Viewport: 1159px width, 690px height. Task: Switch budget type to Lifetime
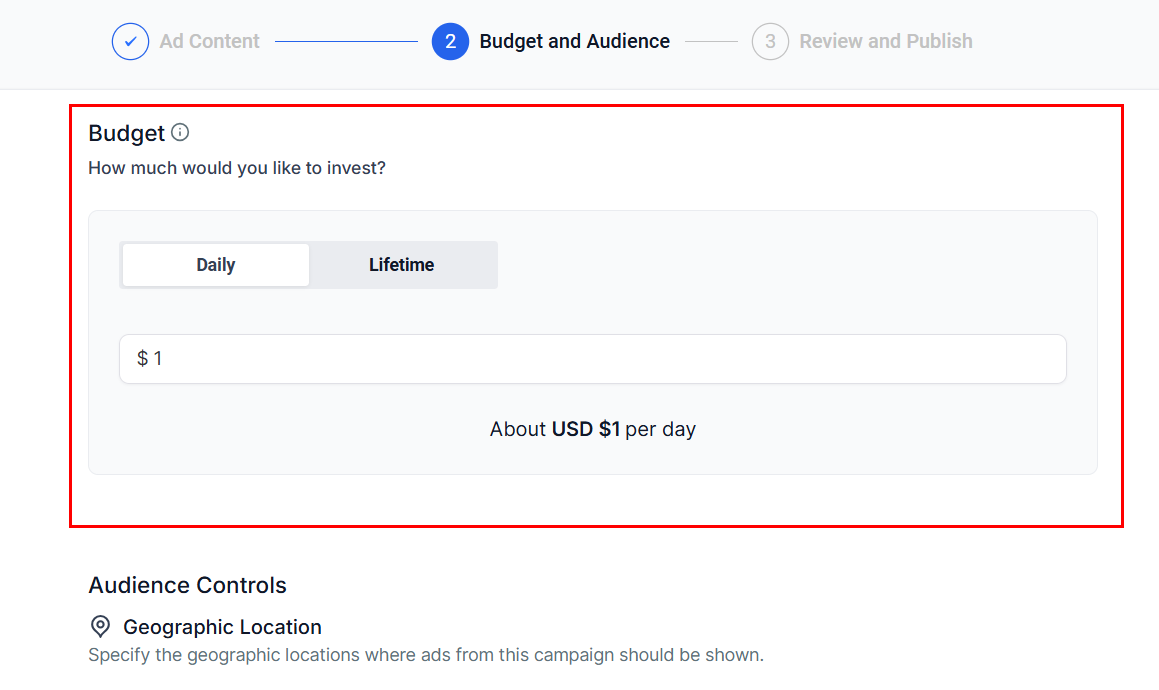[x=401, y=265]
